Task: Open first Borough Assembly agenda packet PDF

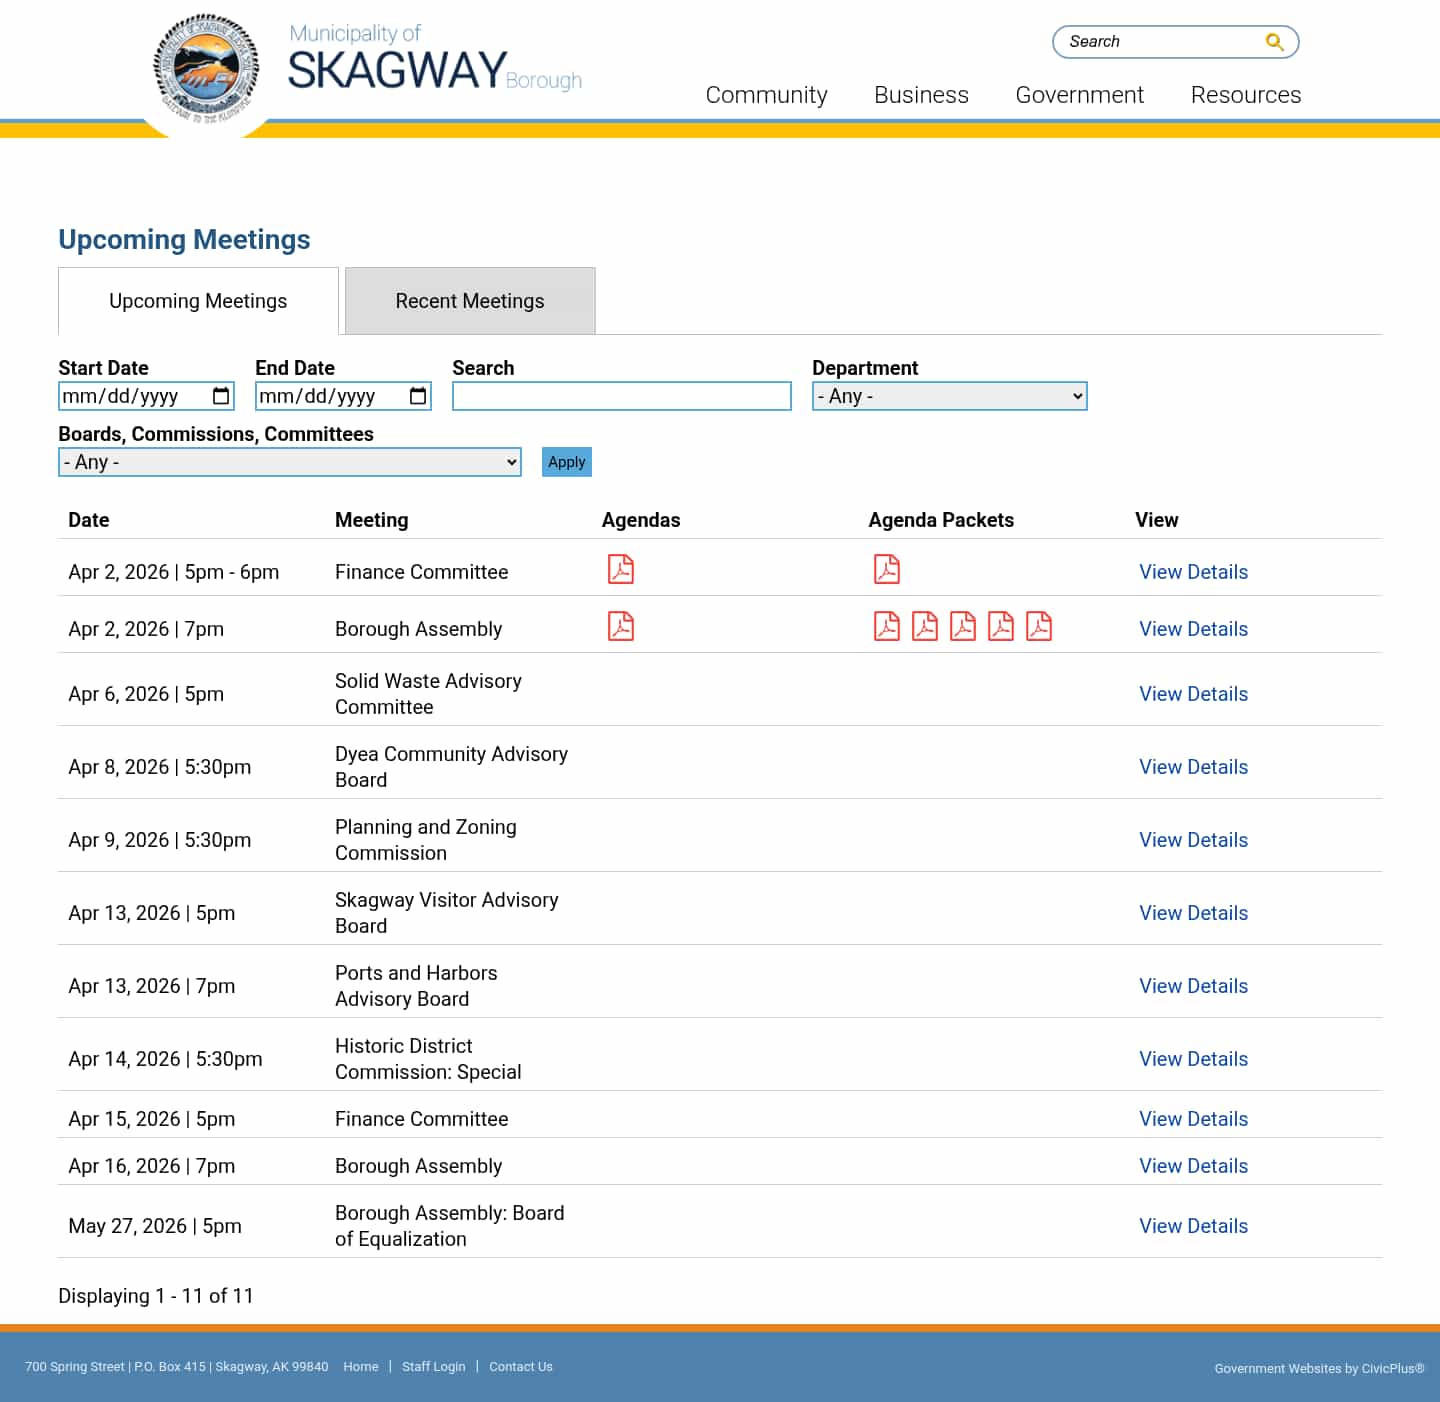Action: click(887, 626)
